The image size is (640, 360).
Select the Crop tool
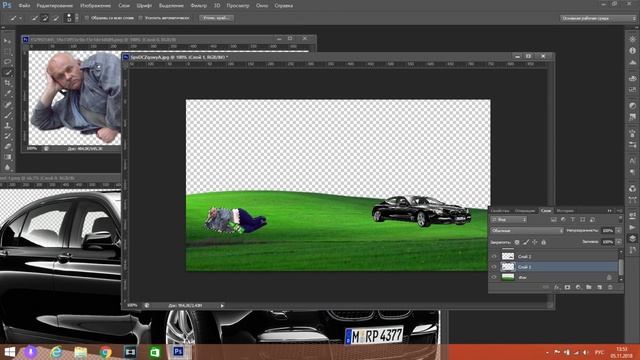[7, 83]
